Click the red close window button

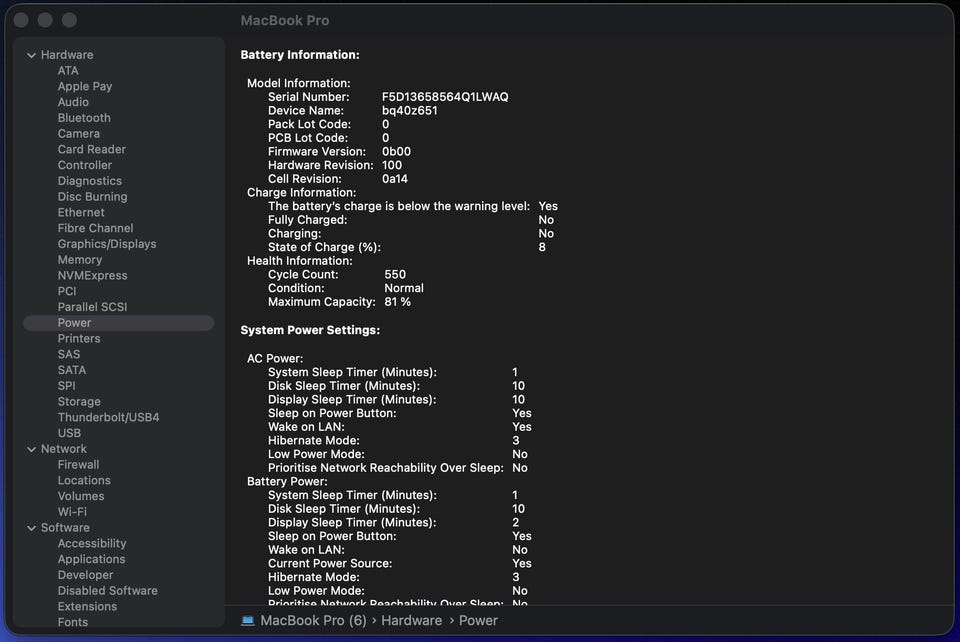pos(21,20)
